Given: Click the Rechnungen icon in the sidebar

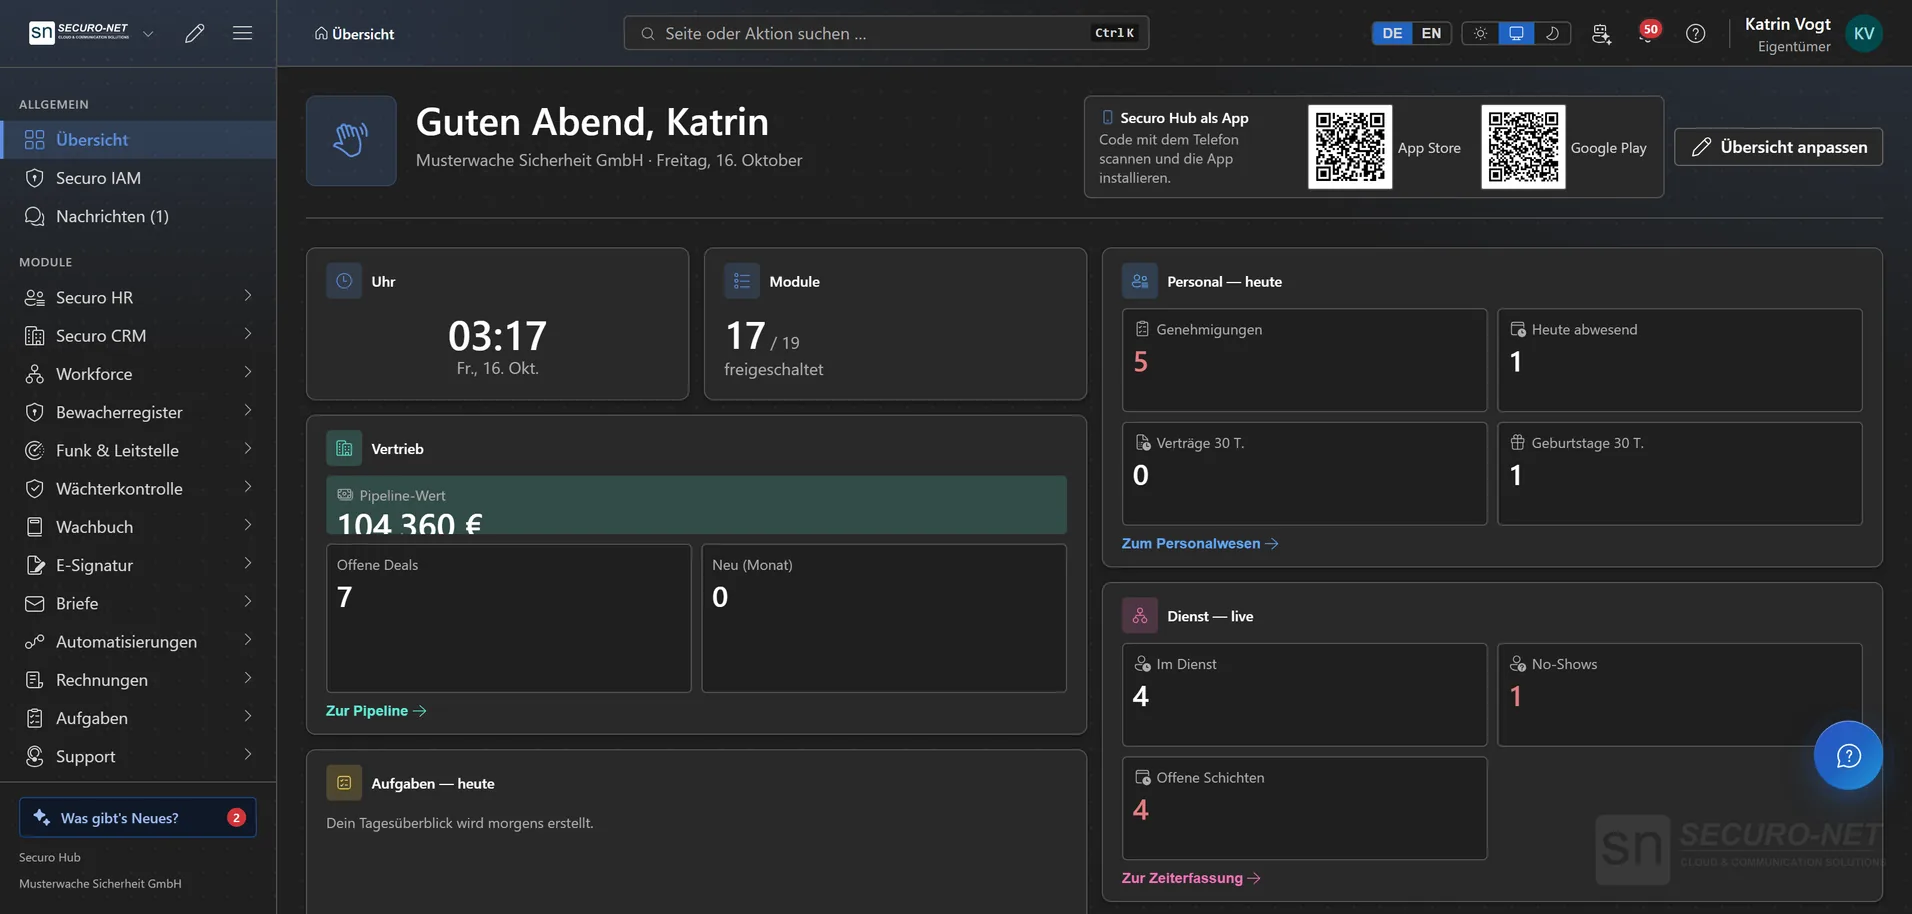Looking at the screenshot, I should tap(35, 680).
